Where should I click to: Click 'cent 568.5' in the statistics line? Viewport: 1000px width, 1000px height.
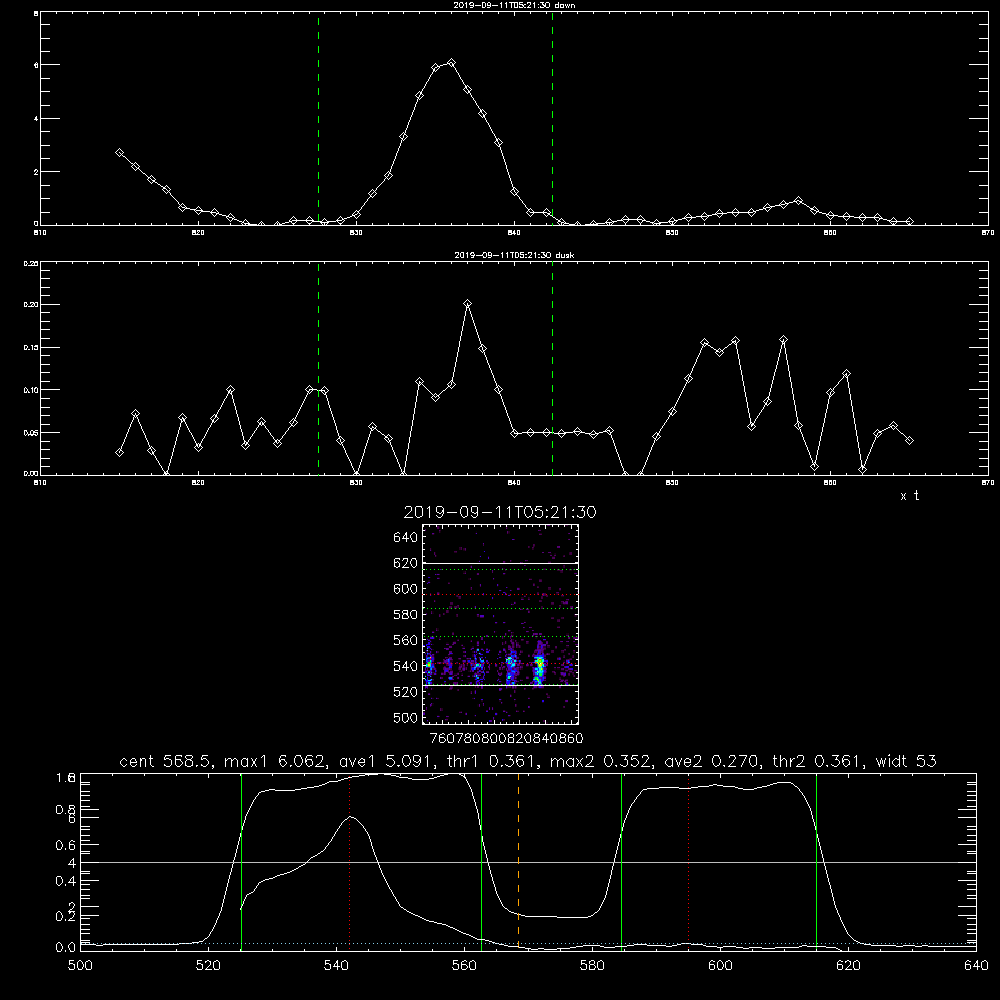(x=165, y=761)
